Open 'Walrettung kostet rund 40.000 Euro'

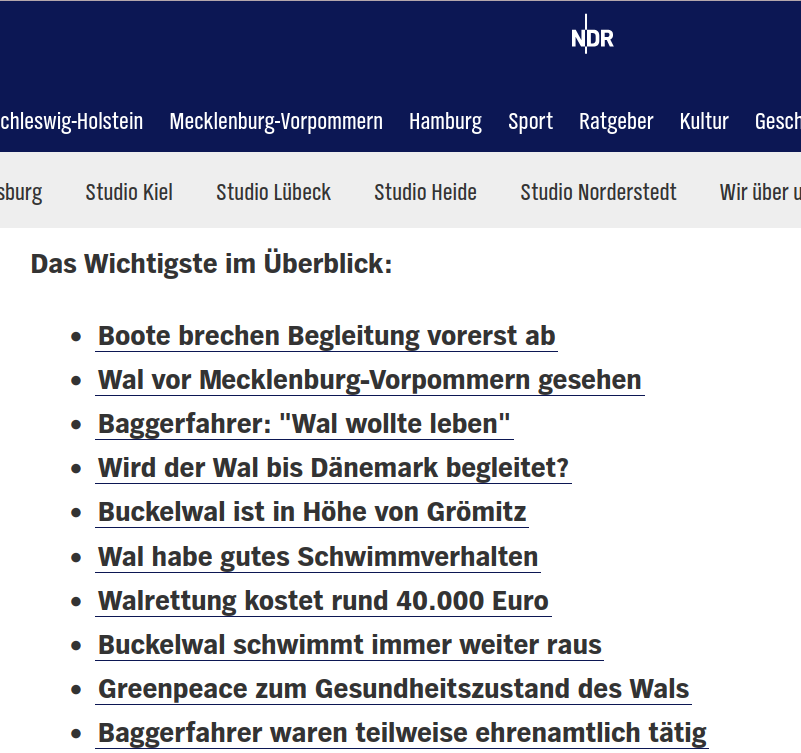point(322,600)
